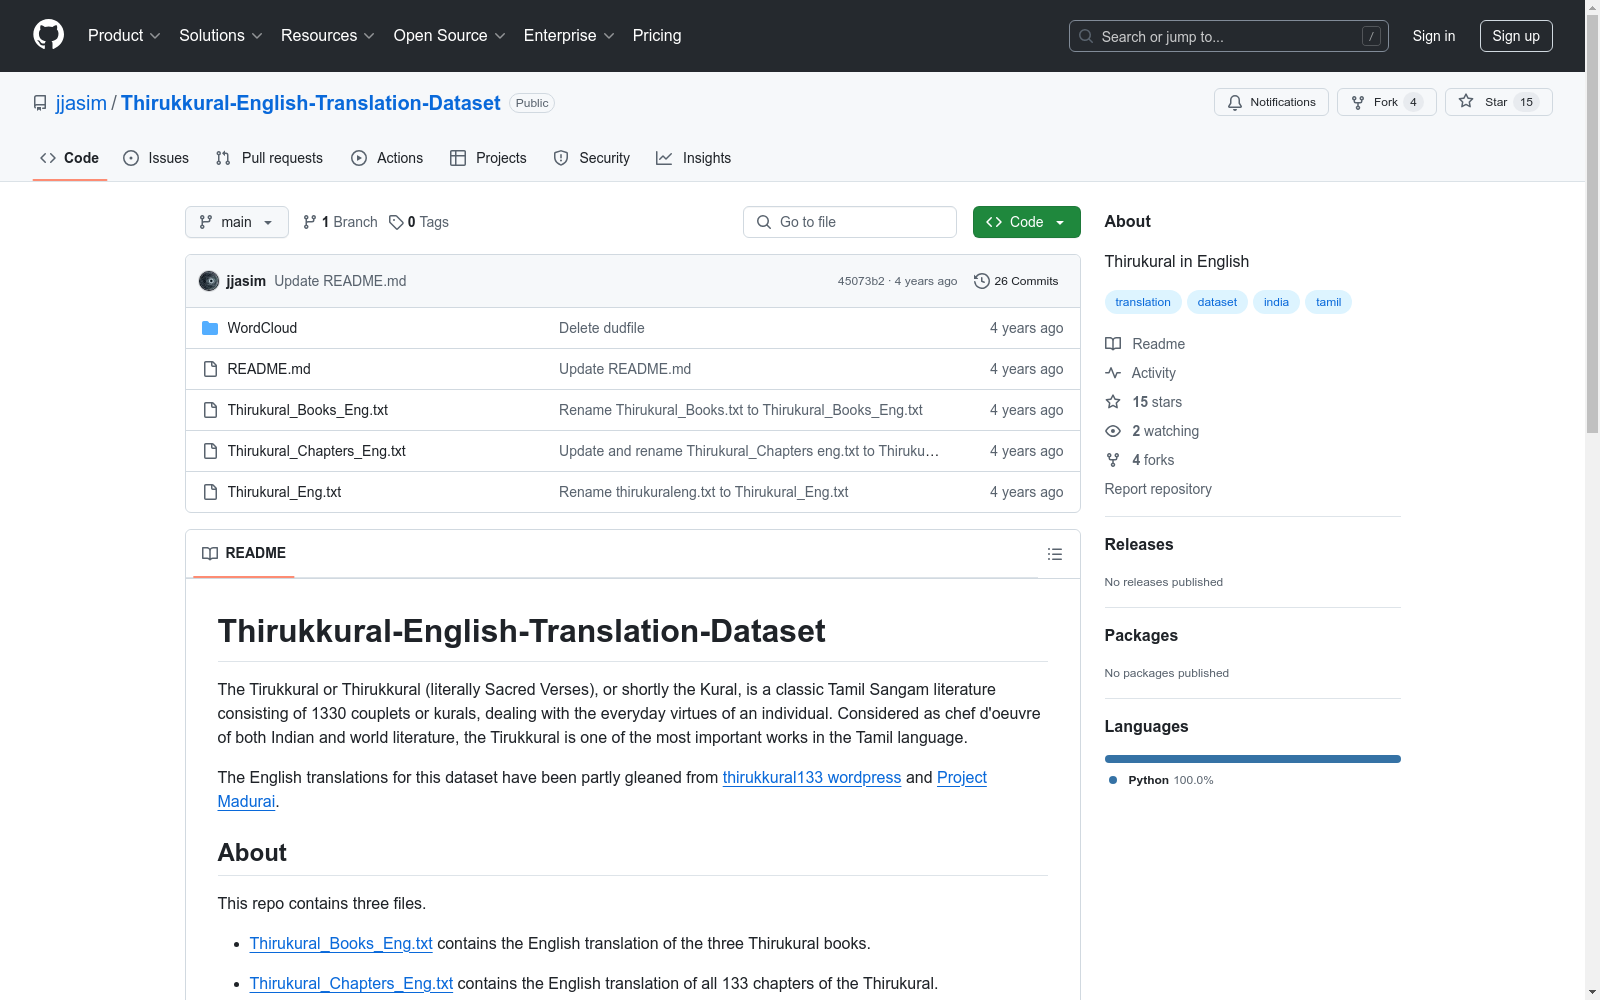1600x1000 pixels.
Task: Open the green Code dropdown button
Action: (1026, 222)
